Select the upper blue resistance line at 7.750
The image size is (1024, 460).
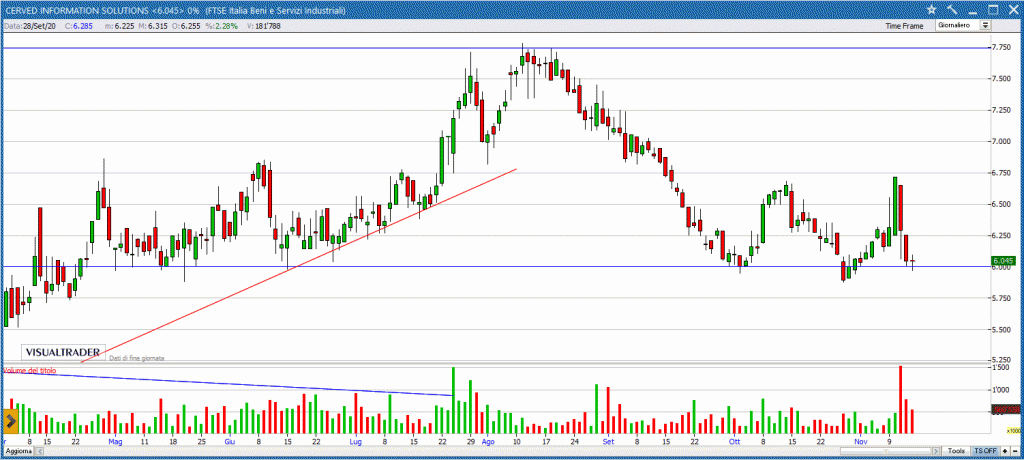496,48
